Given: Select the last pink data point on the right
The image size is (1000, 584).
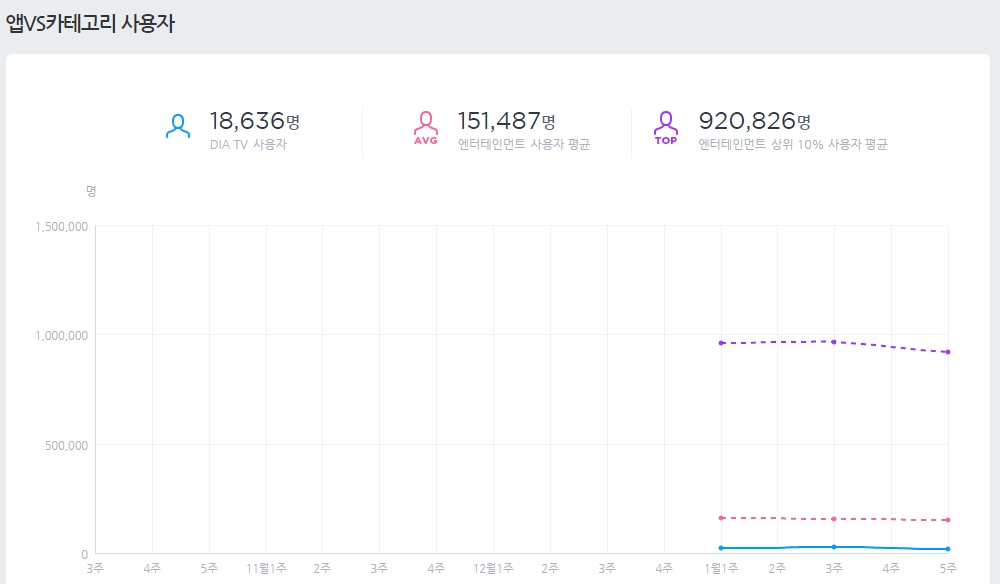Looking at the screenshot, I should click(x=947, y=520).
